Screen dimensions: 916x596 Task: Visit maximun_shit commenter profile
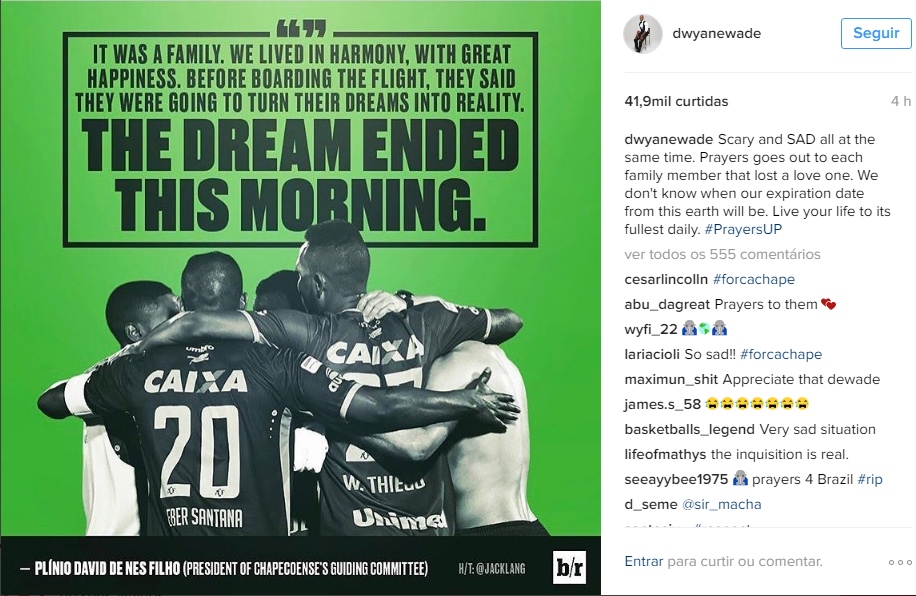pos(671,379)
